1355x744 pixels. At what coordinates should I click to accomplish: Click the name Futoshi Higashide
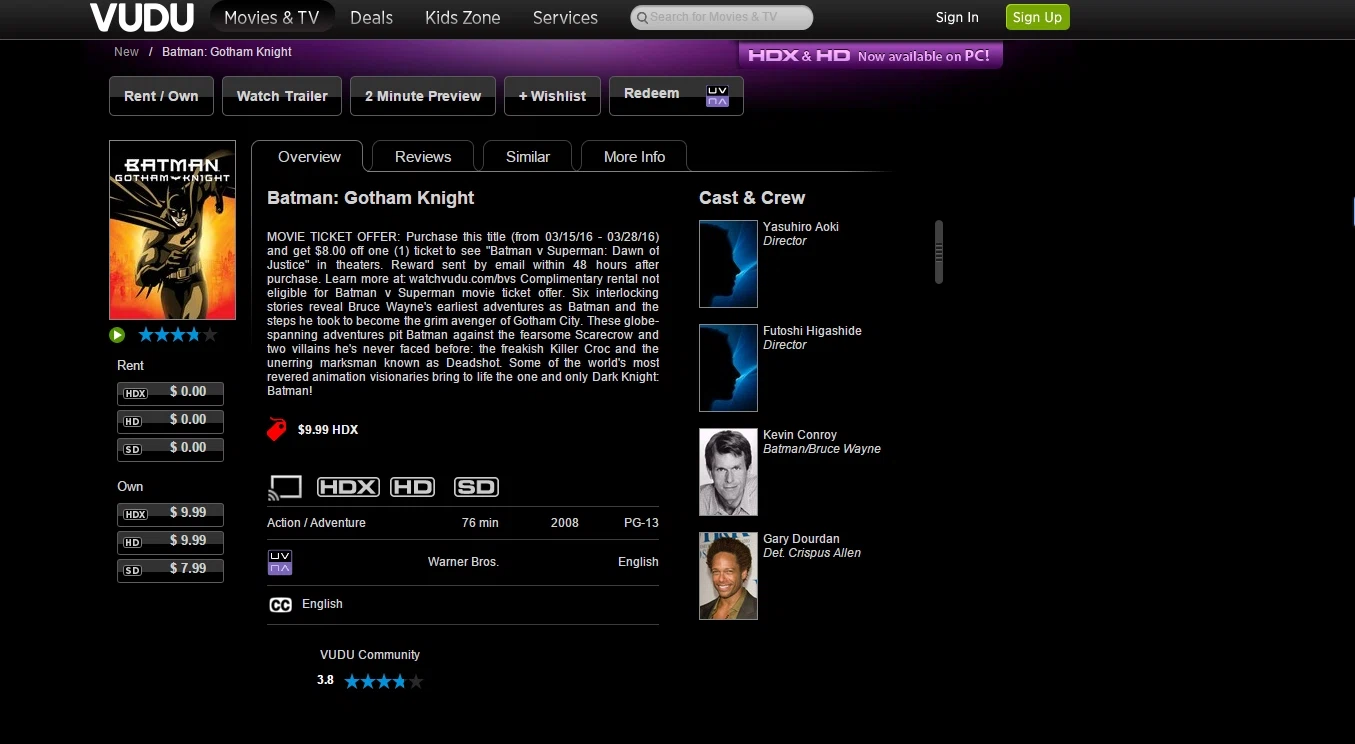[x=812, y=331]
